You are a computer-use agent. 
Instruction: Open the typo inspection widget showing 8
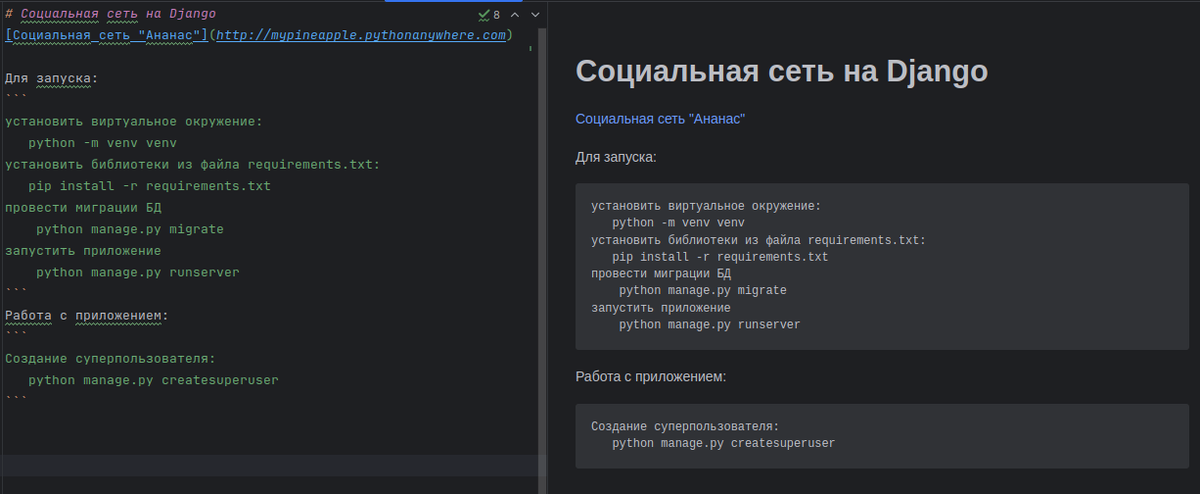click(489, 15)
